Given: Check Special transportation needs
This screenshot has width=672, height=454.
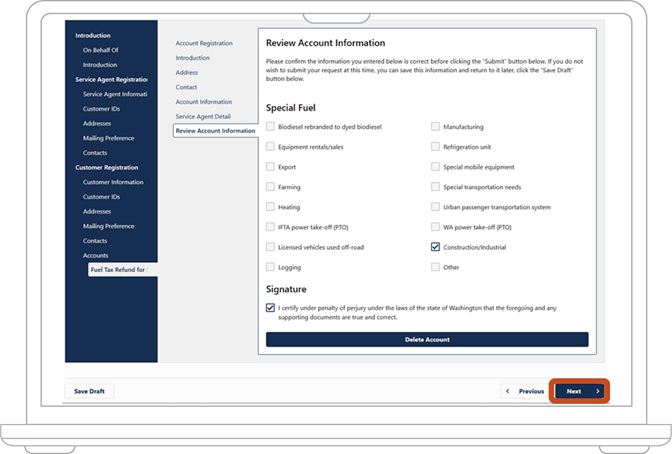Looking at the screenshot, I should (x=435, y=186).
